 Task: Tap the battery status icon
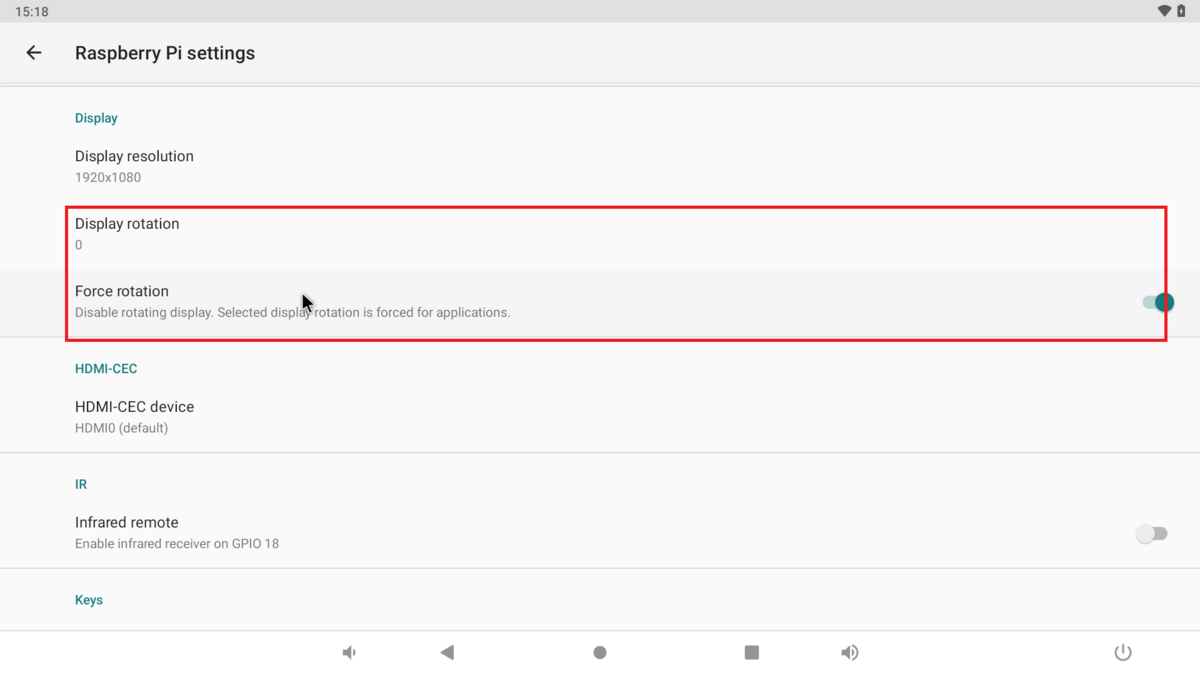tap(1181, 11)
